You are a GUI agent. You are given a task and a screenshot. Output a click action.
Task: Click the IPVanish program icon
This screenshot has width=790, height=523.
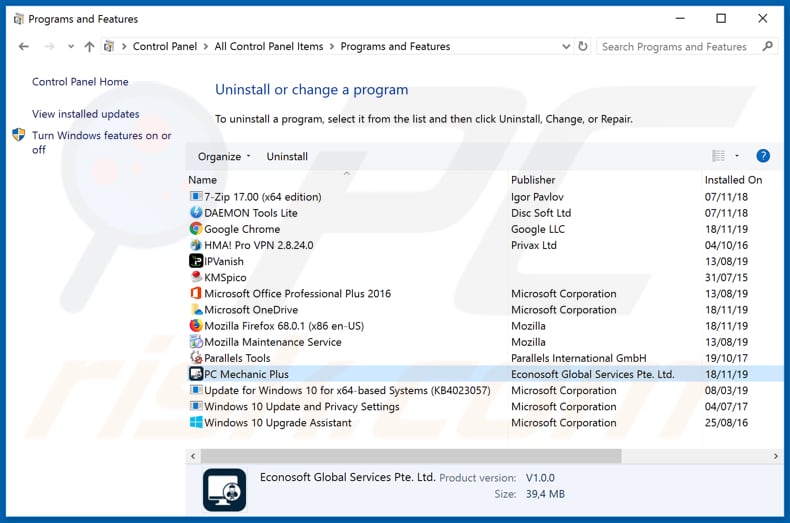point(196,261)
